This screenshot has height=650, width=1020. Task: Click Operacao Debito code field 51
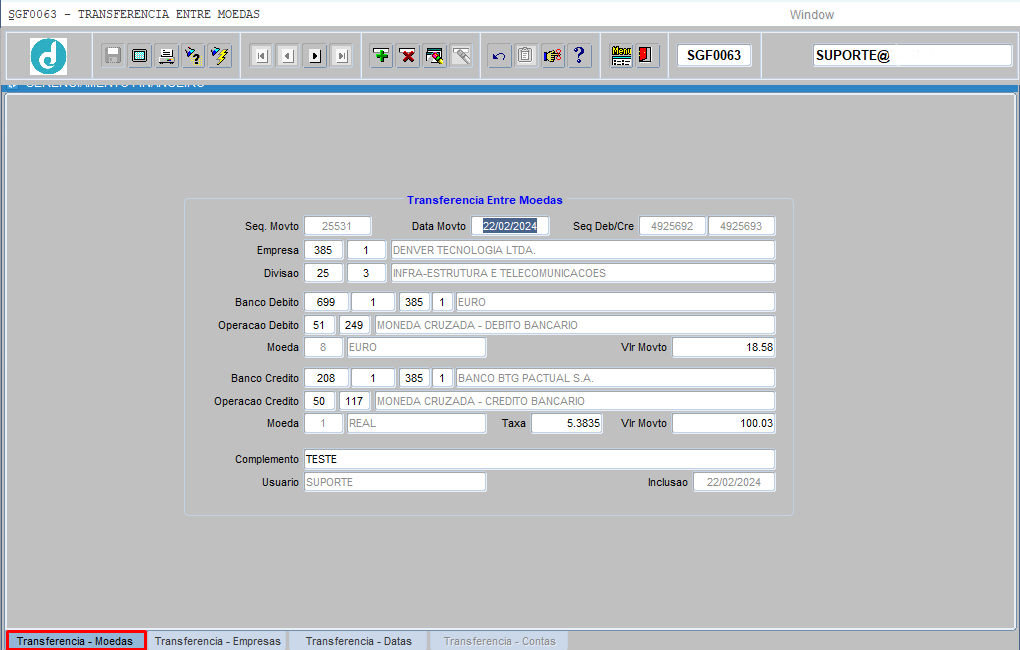click(319, 325)
